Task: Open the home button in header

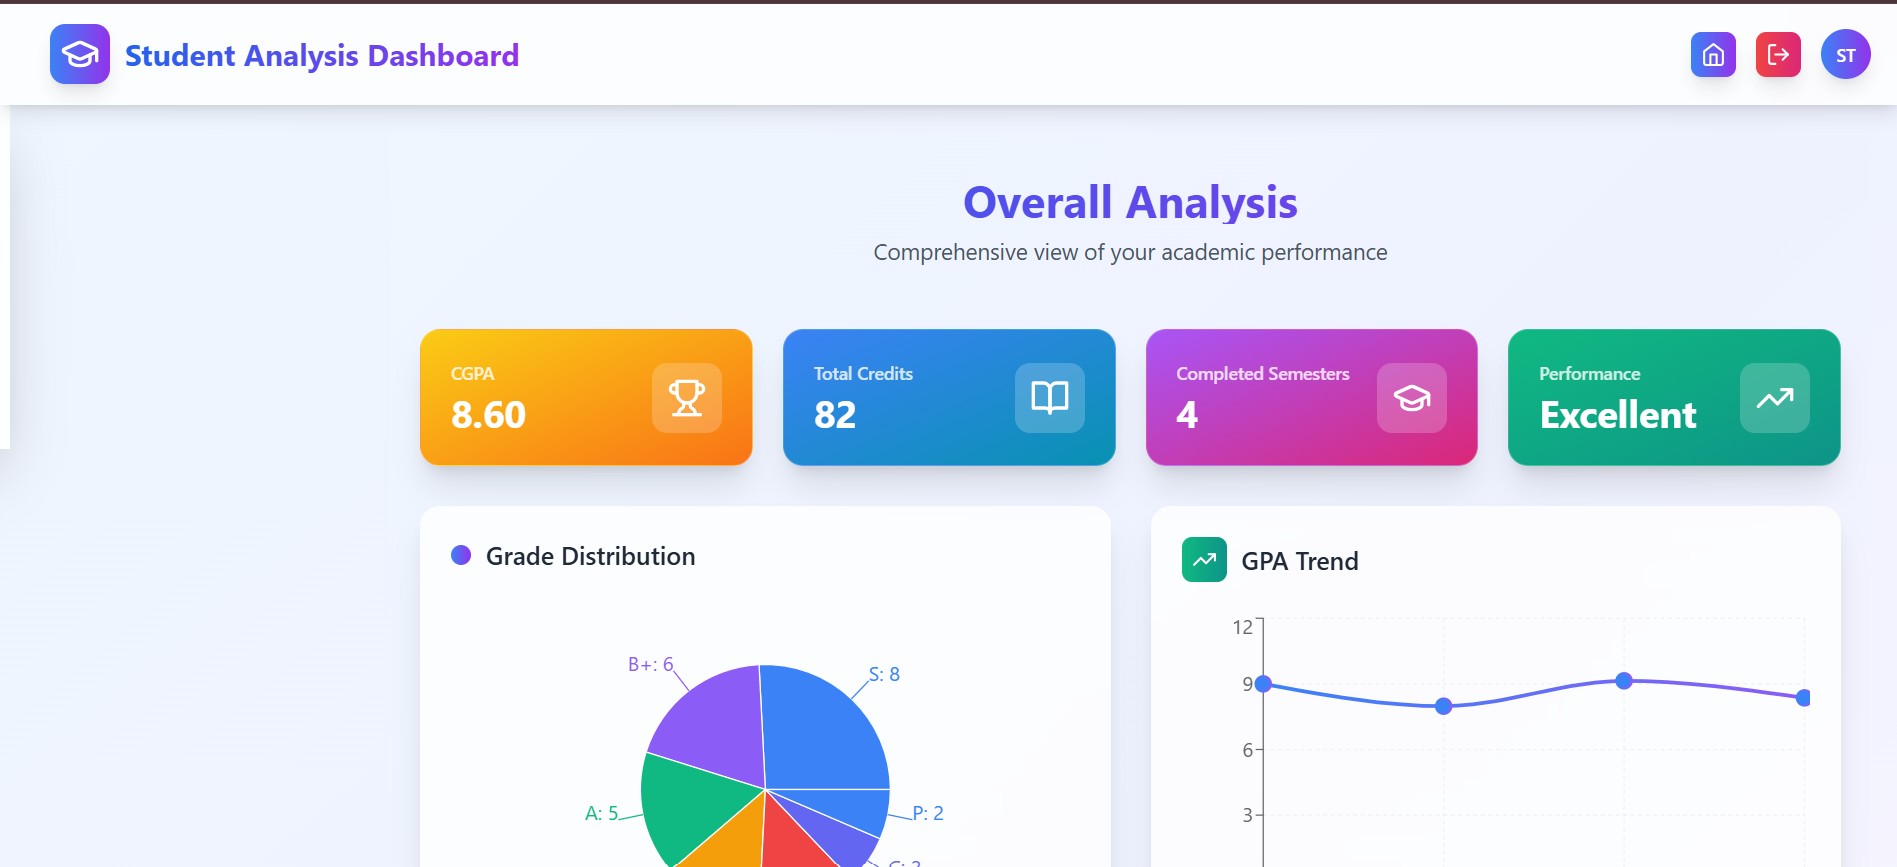Action: tap(1713, 55)
